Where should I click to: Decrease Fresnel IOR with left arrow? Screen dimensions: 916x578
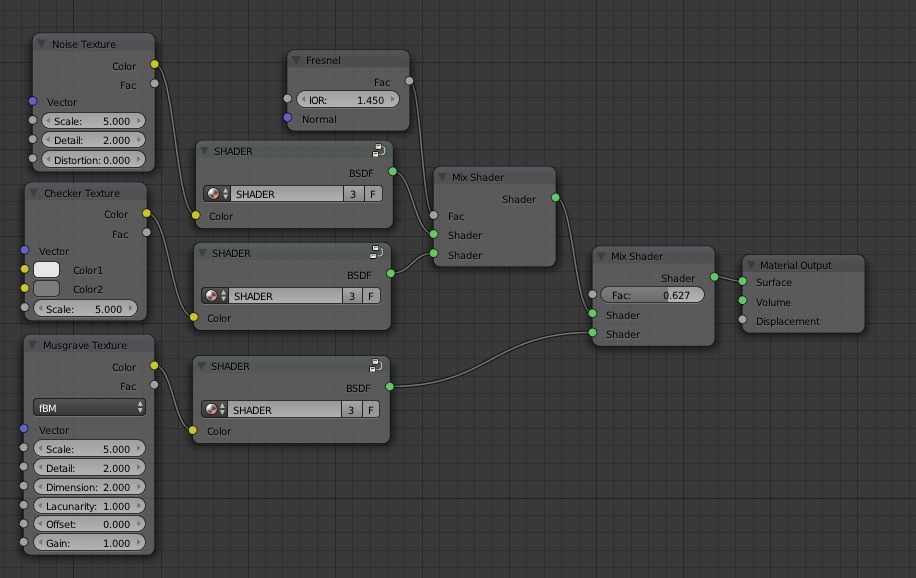(x=304, y=99)
